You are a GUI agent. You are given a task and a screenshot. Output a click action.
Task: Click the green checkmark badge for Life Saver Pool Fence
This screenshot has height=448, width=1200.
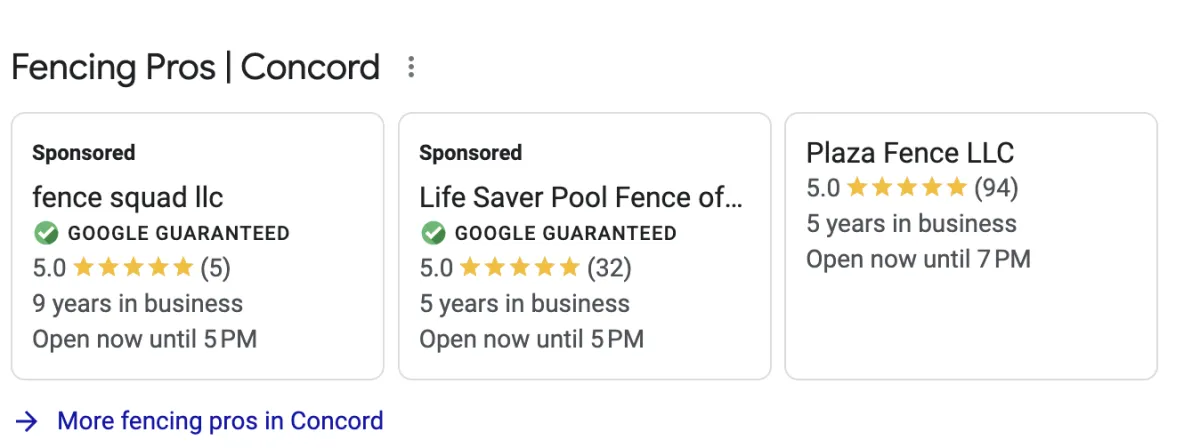[x=432, y=234]
